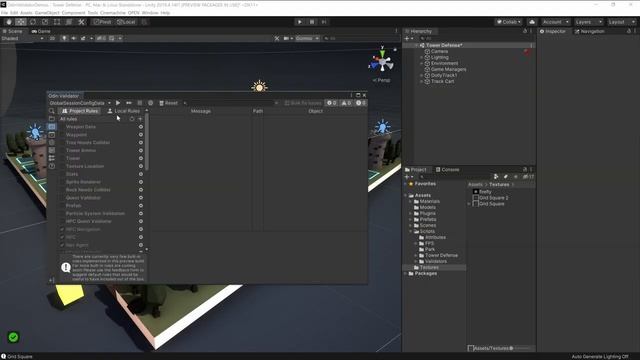Open the Account dropdown
The image size is (640, 360).
click(x=556, y=22)
